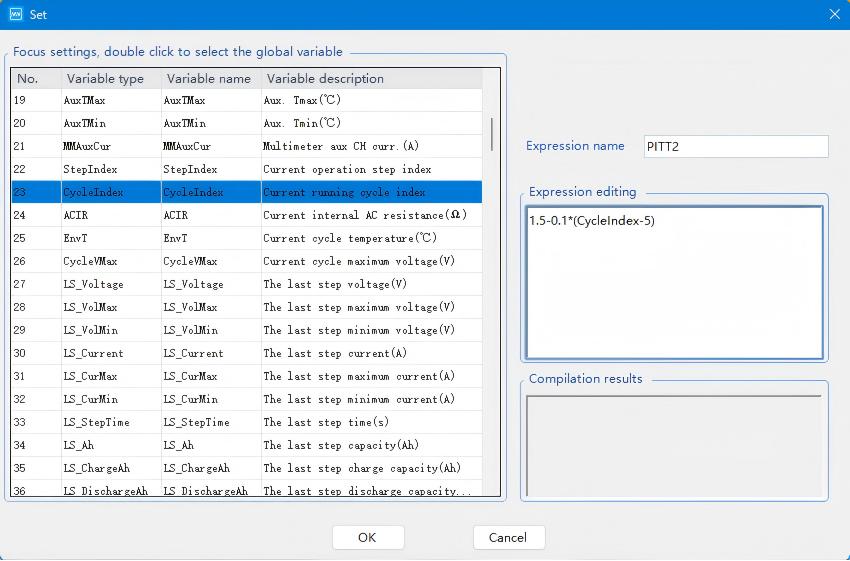
Task: Click inside the Expression editing box
Action: (674, 282)
